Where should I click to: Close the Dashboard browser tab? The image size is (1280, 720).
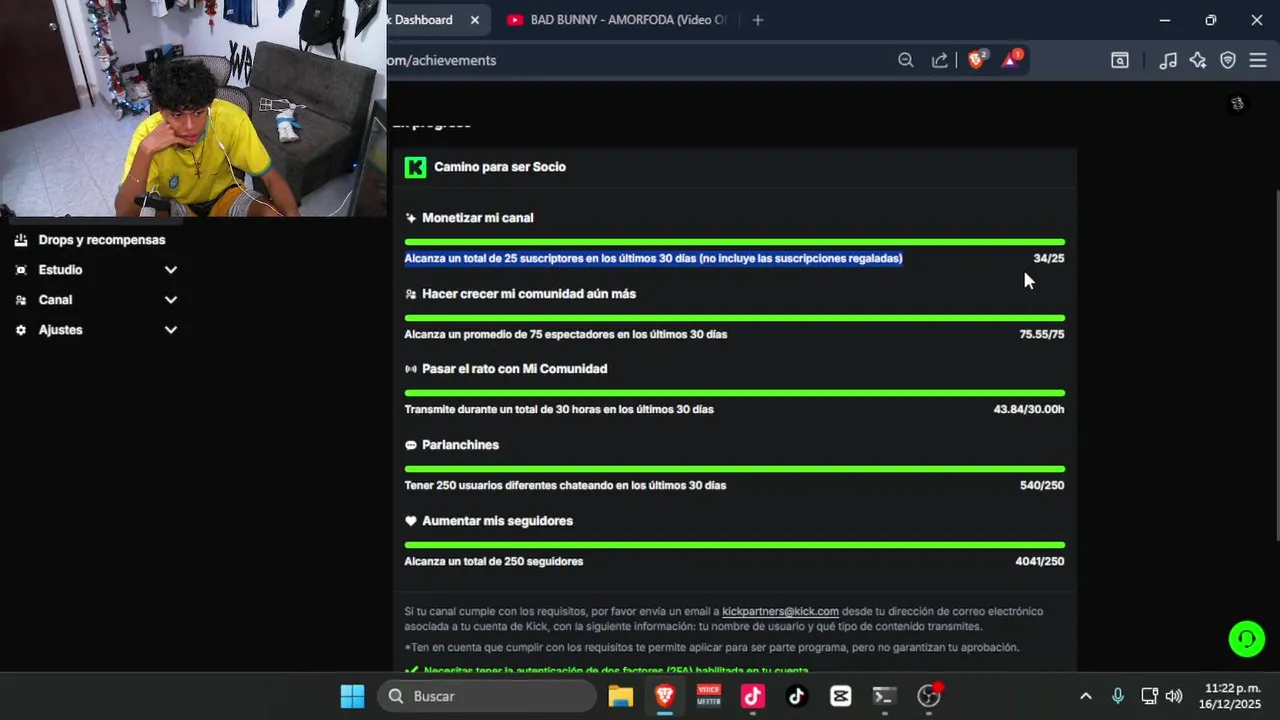tap(475, 20)
